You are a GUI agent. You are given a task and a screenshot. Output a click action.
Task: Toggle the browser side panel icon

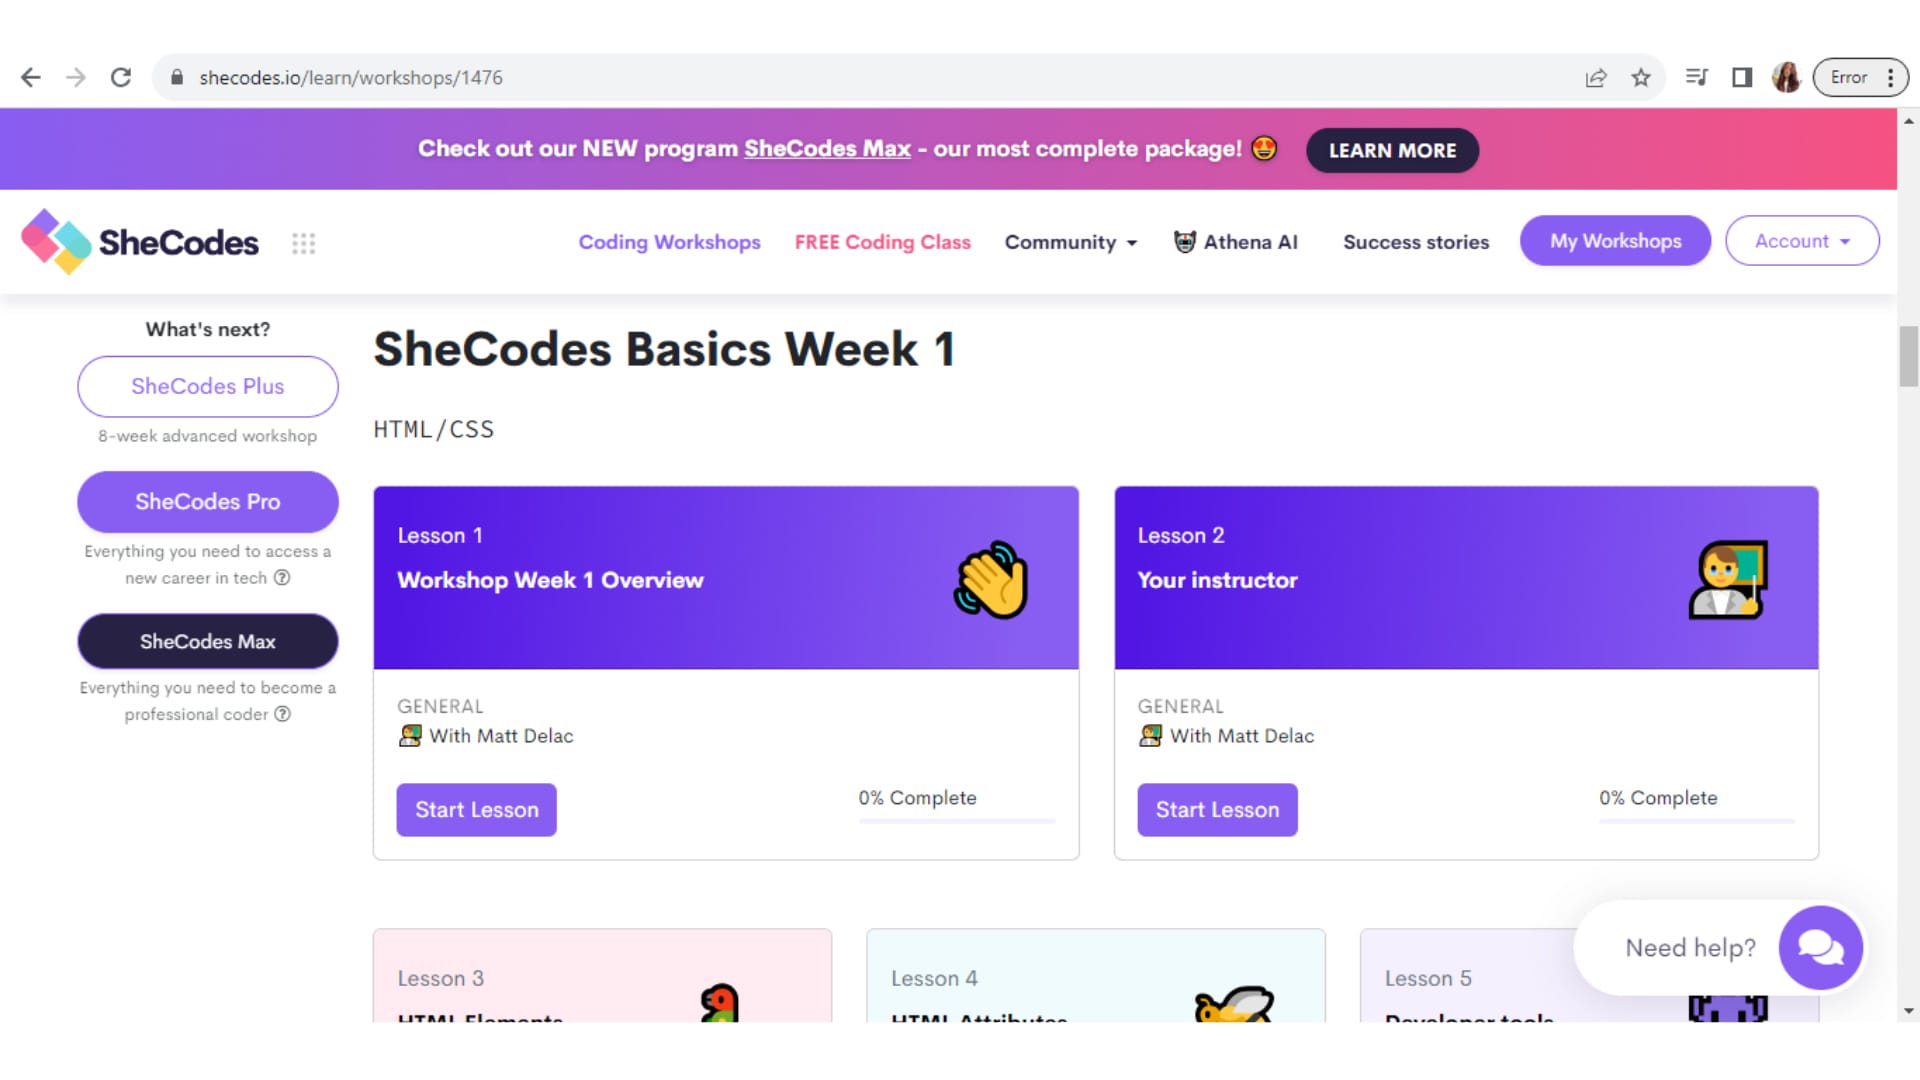pyautogui.click(x=1742, y=77)
